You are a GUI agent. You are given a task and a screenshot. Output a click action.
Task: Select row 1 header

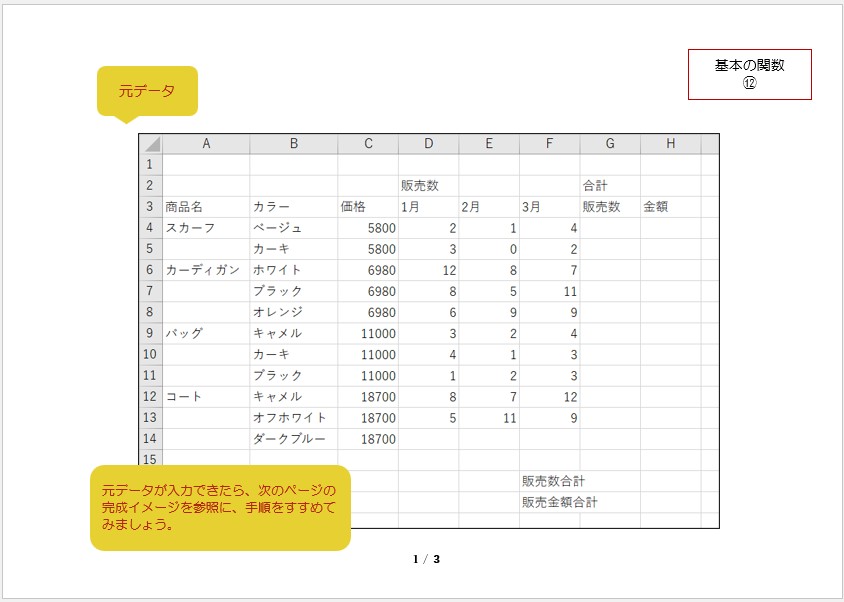tap(151, 165)
